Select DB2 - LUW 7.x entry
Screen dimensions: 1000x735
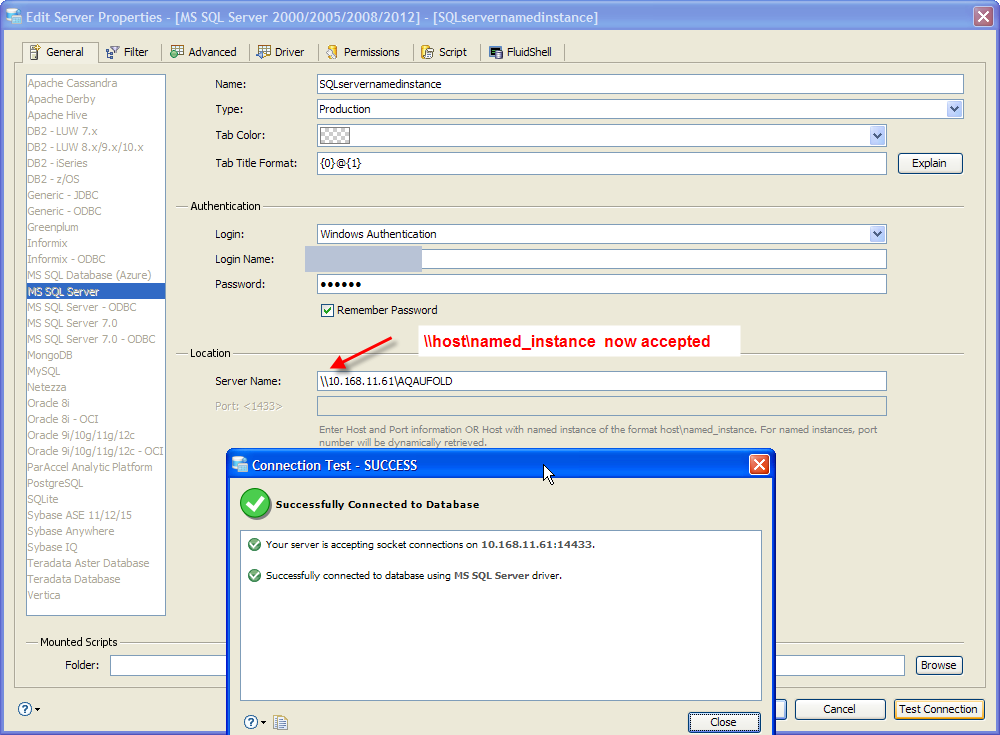pos(62,131)
